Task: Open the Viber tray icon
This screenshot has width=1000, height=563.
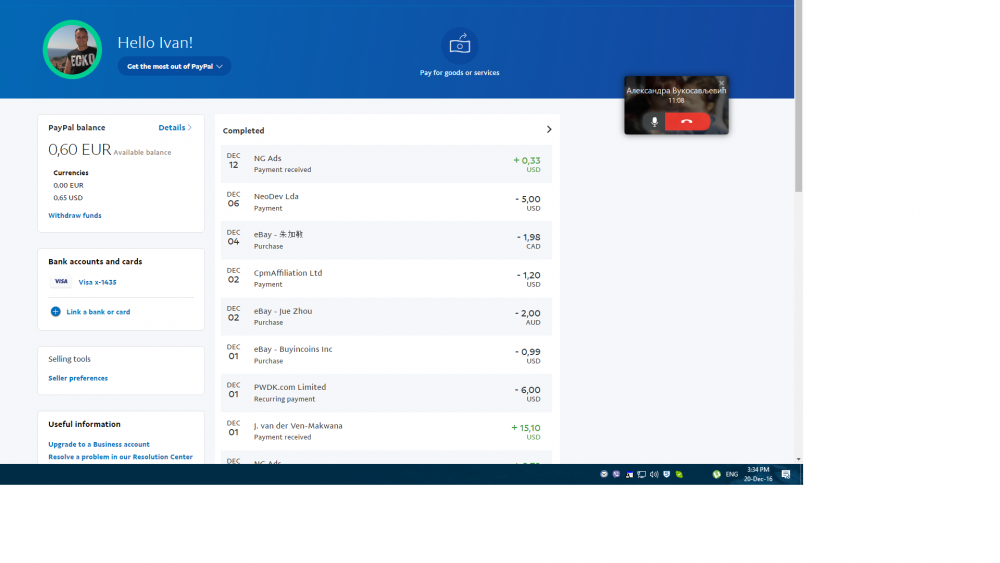Action: [x=616, y=474]
